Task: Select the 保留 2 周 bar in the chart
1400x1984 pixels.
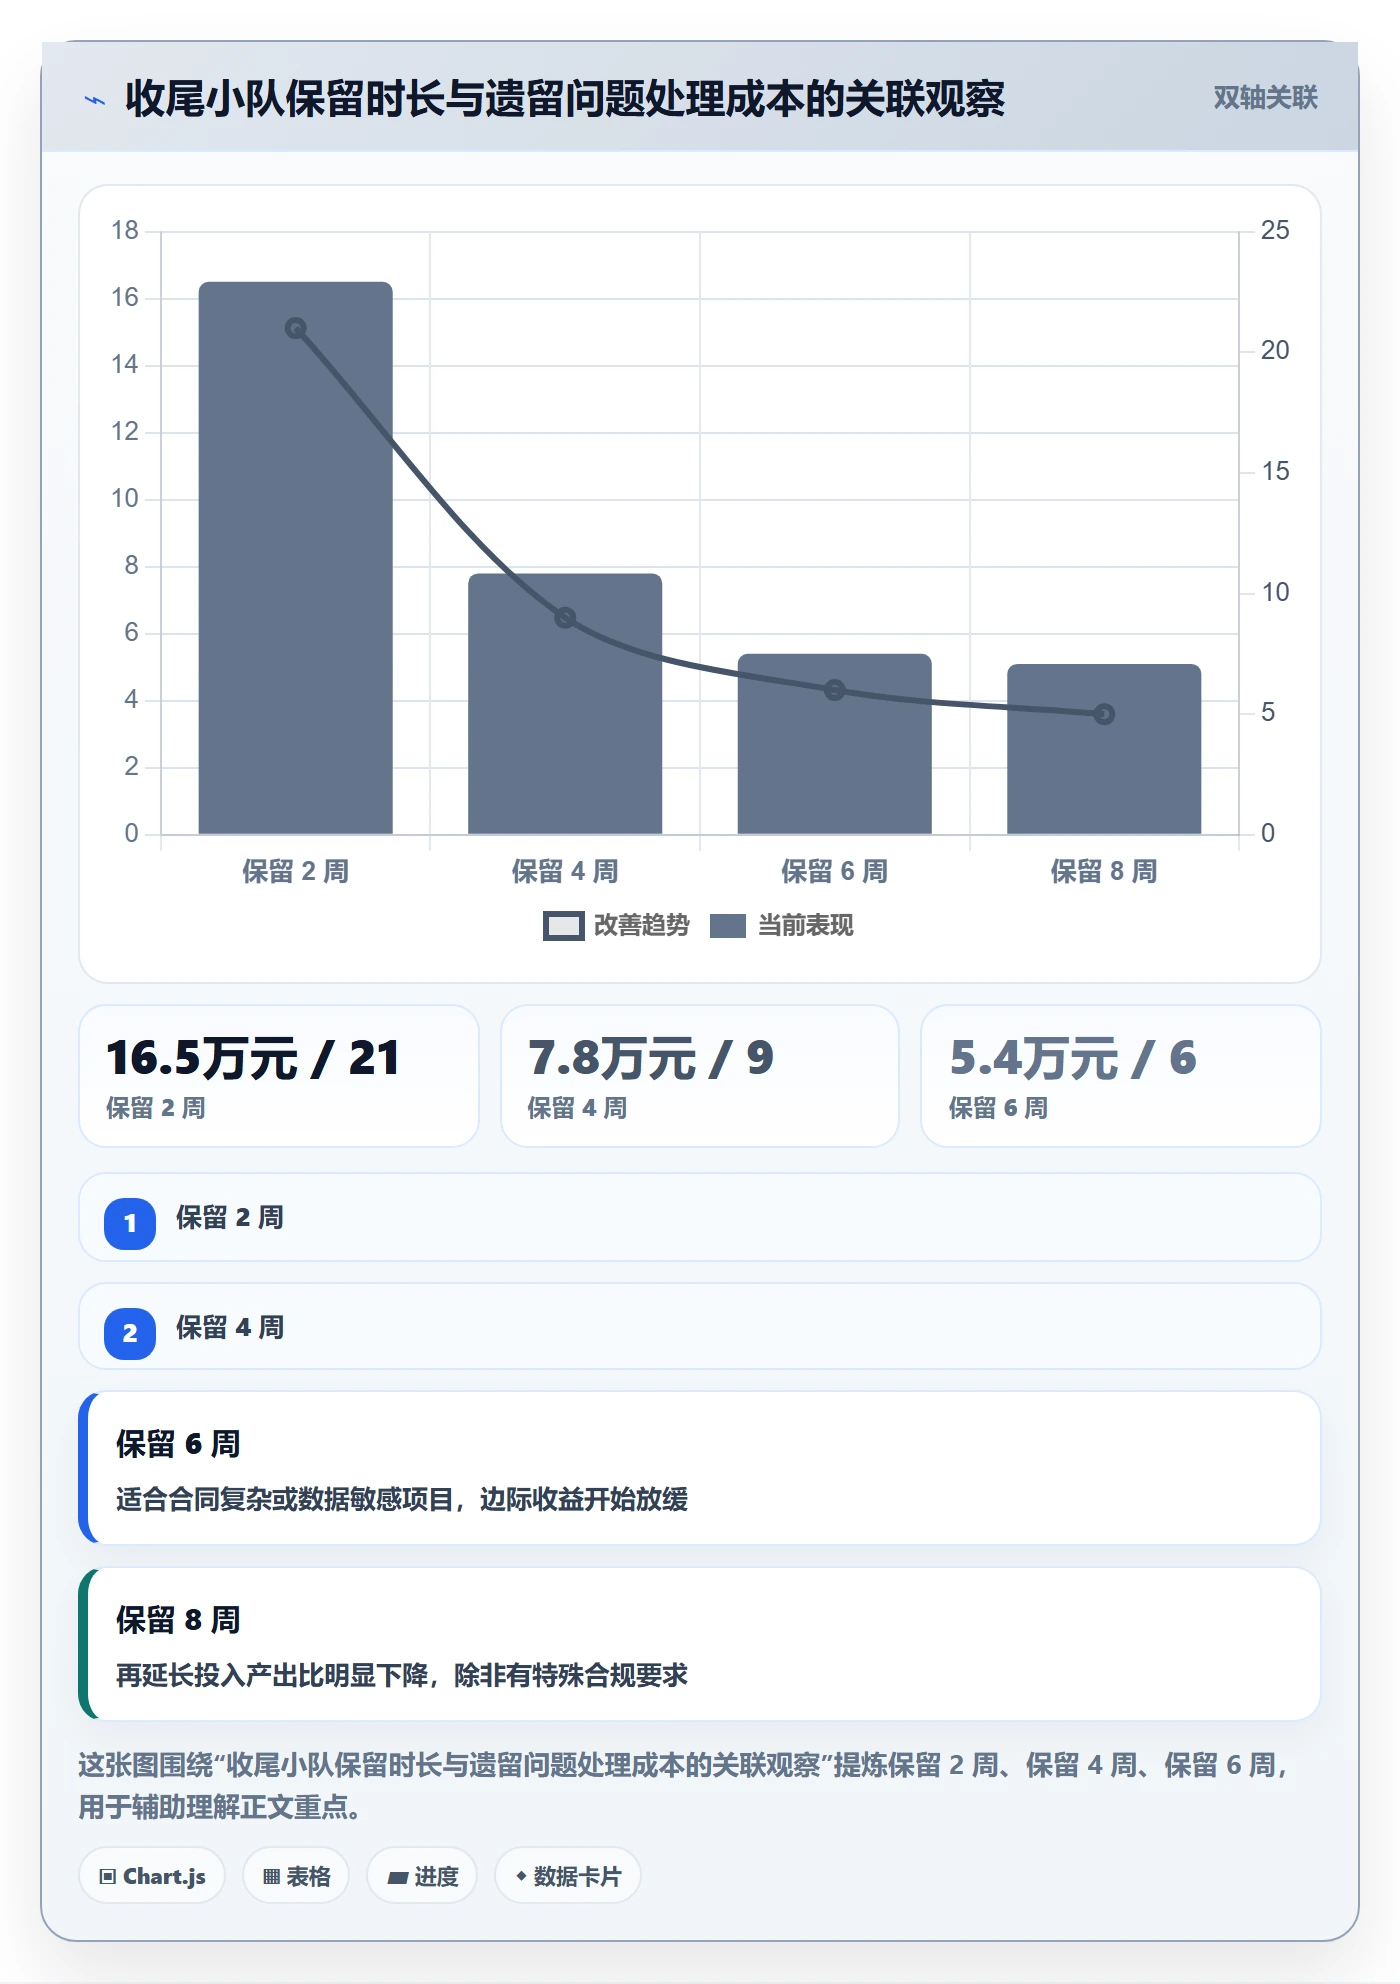Action: pos(295,558)
